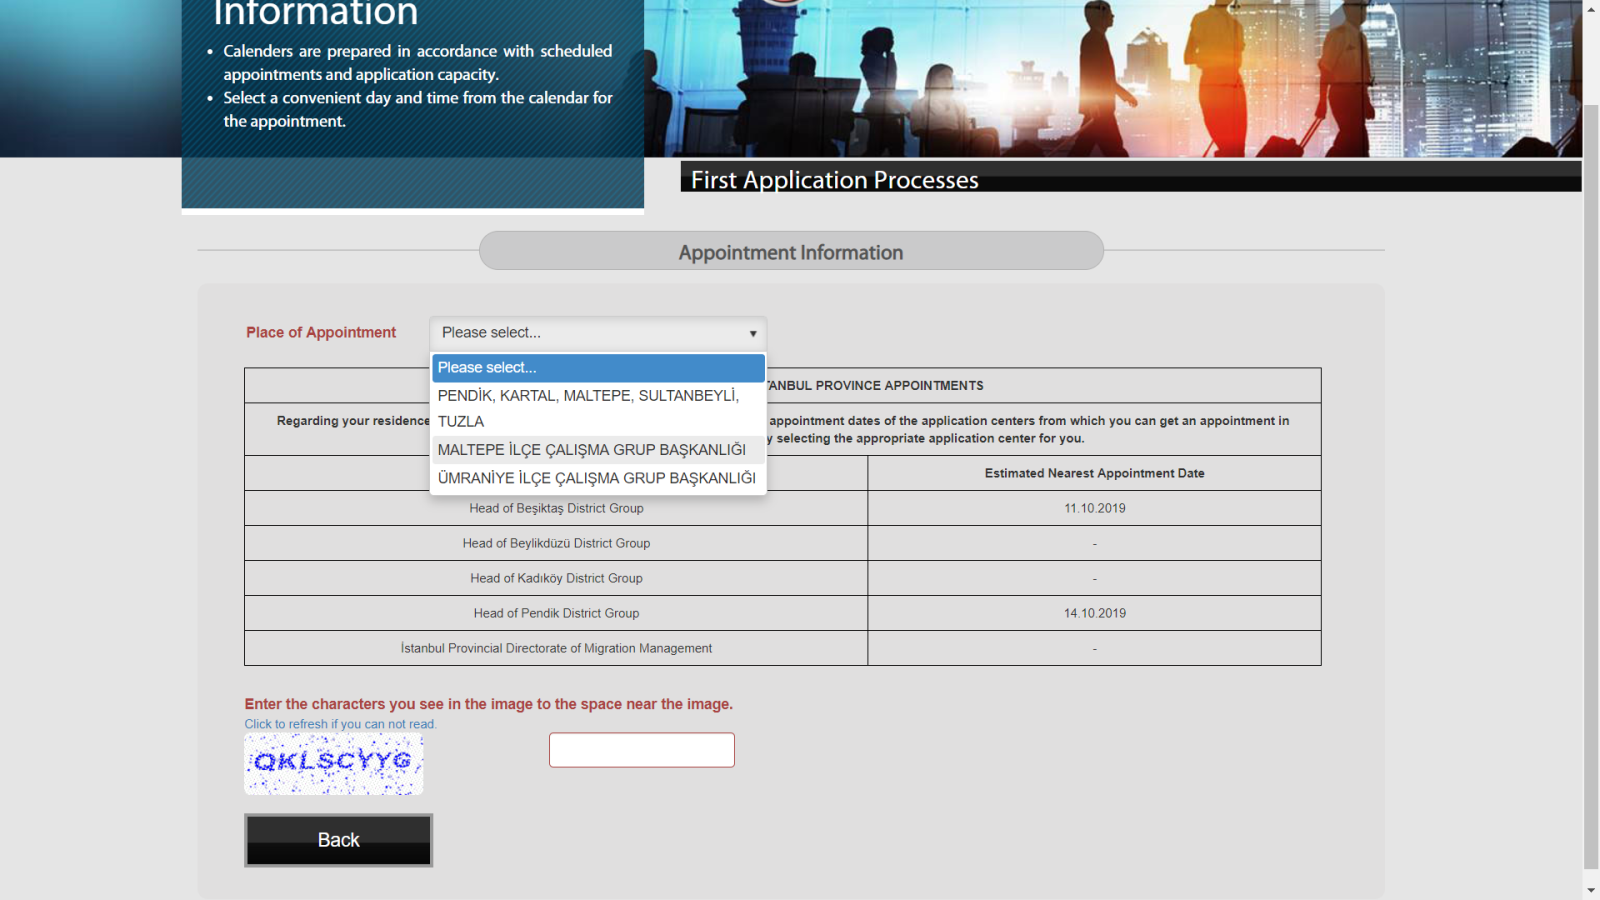Click the First Application Processes banner title

coord(835,180)
